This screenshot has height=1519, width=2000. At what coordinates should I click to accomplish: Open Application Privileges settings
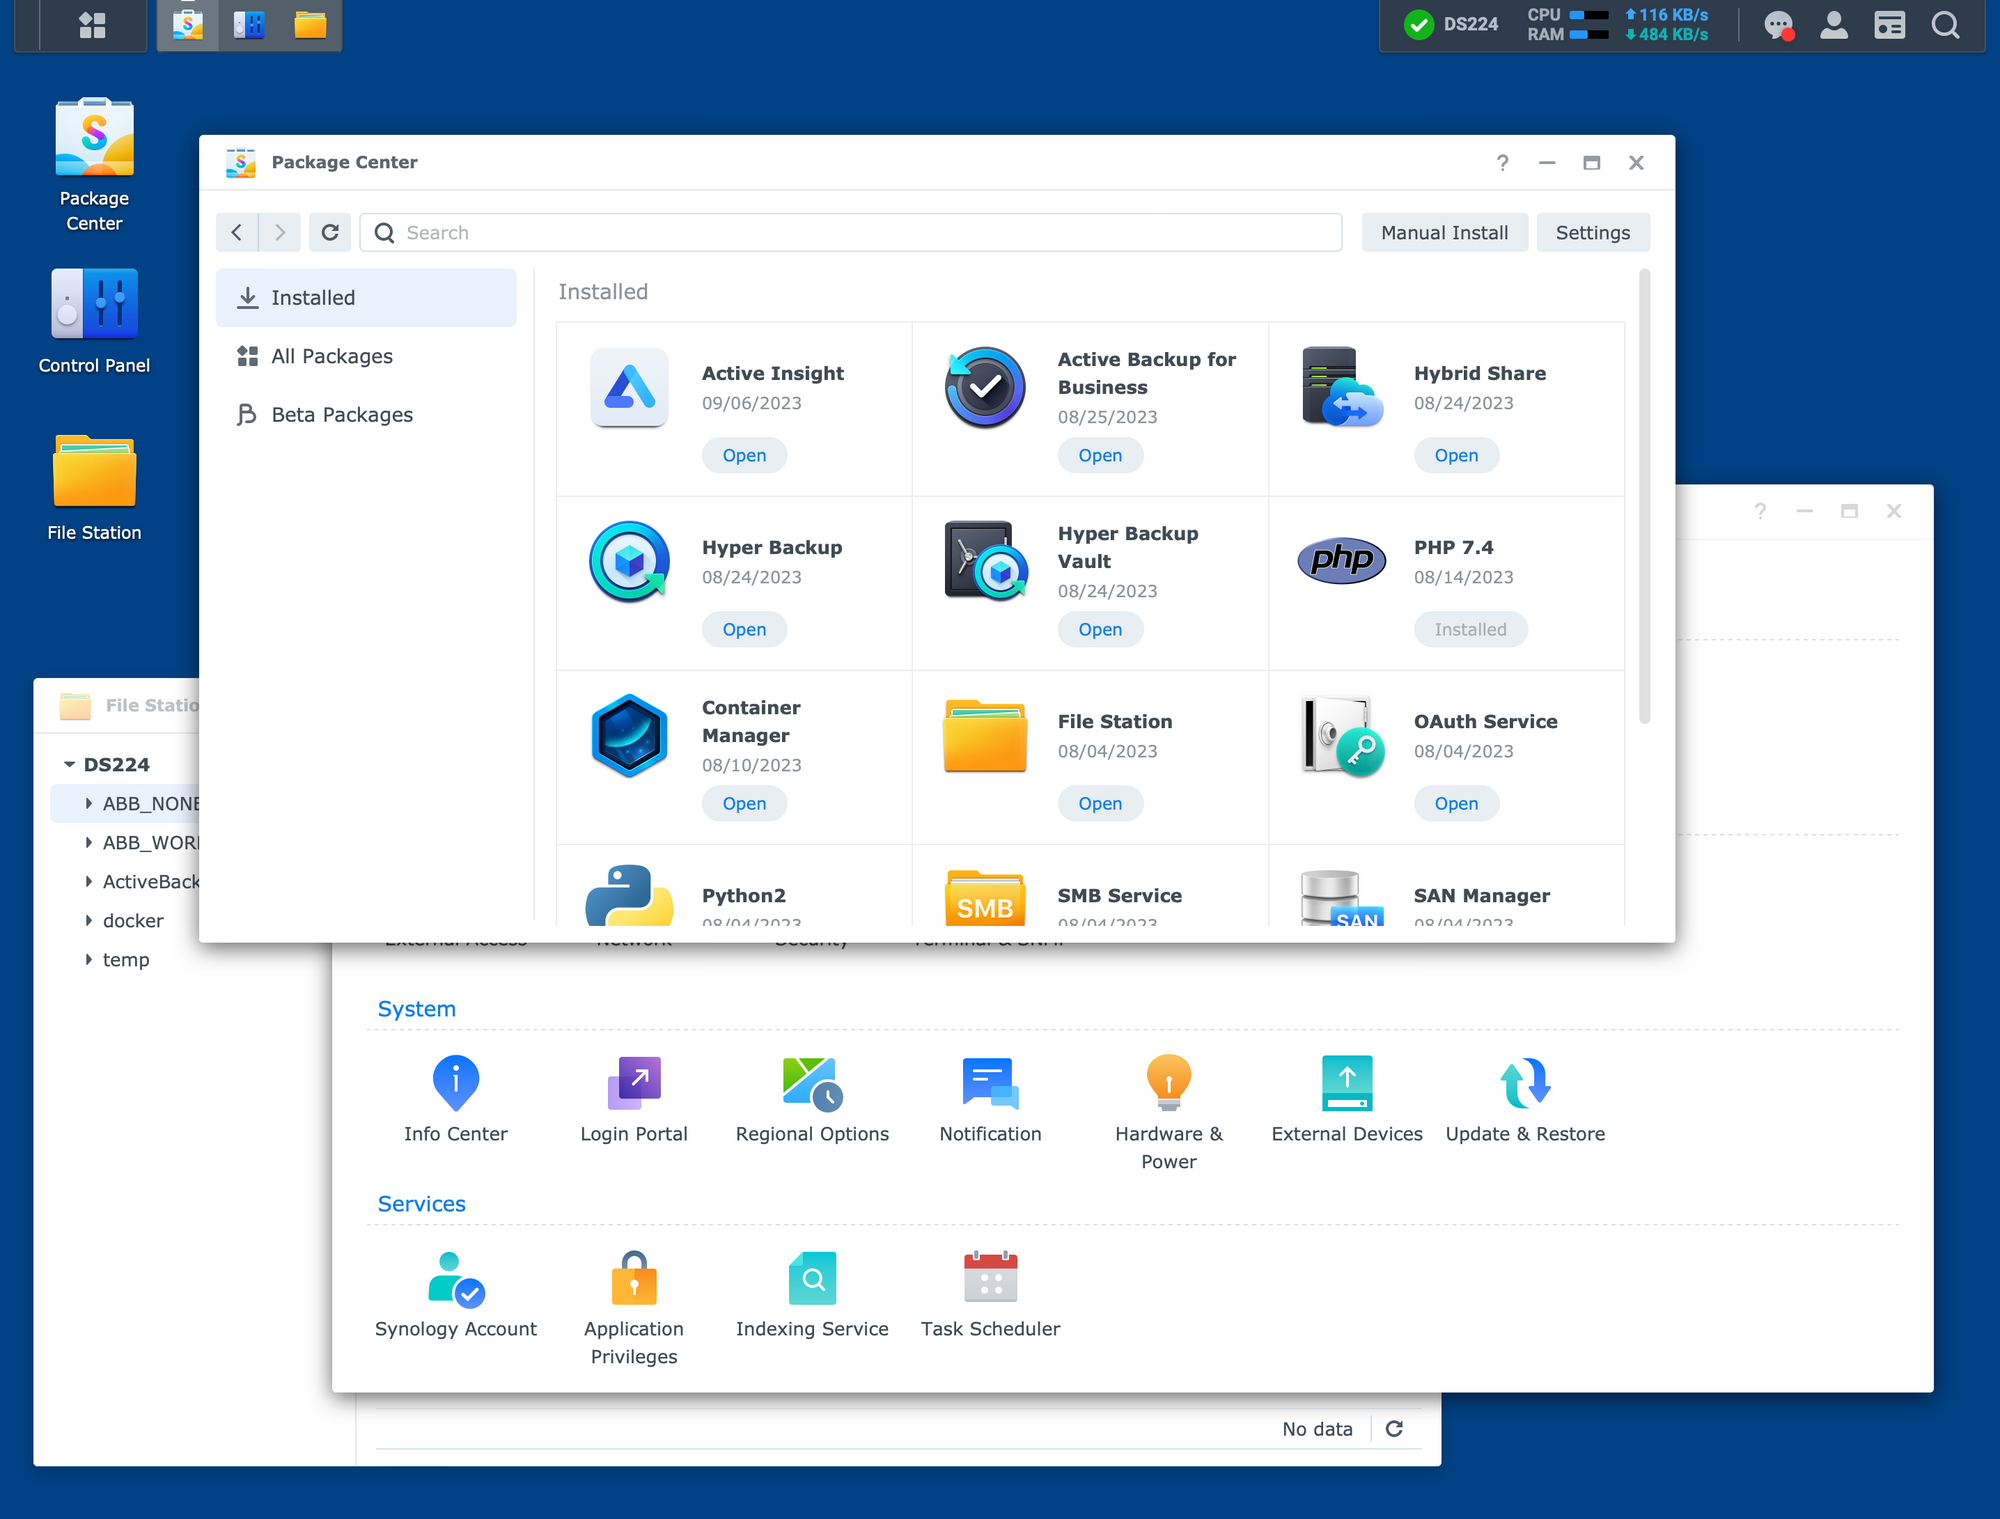click(634, 1307)
